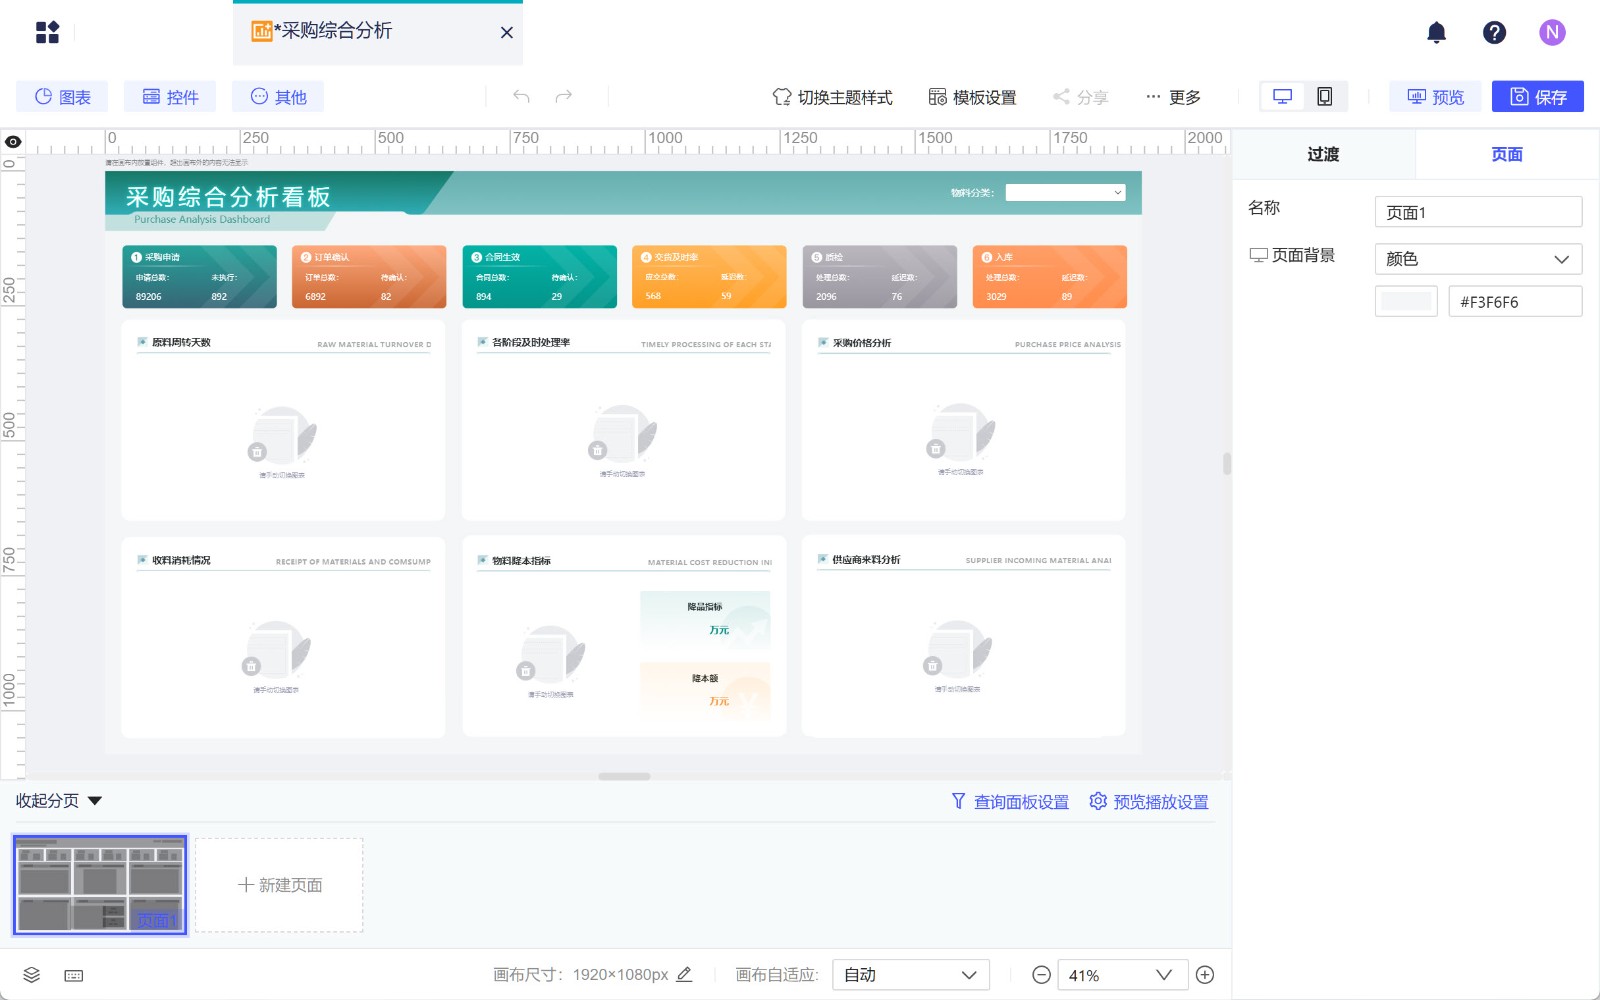Click the 原料周转天数 chart title

[181, 342]
